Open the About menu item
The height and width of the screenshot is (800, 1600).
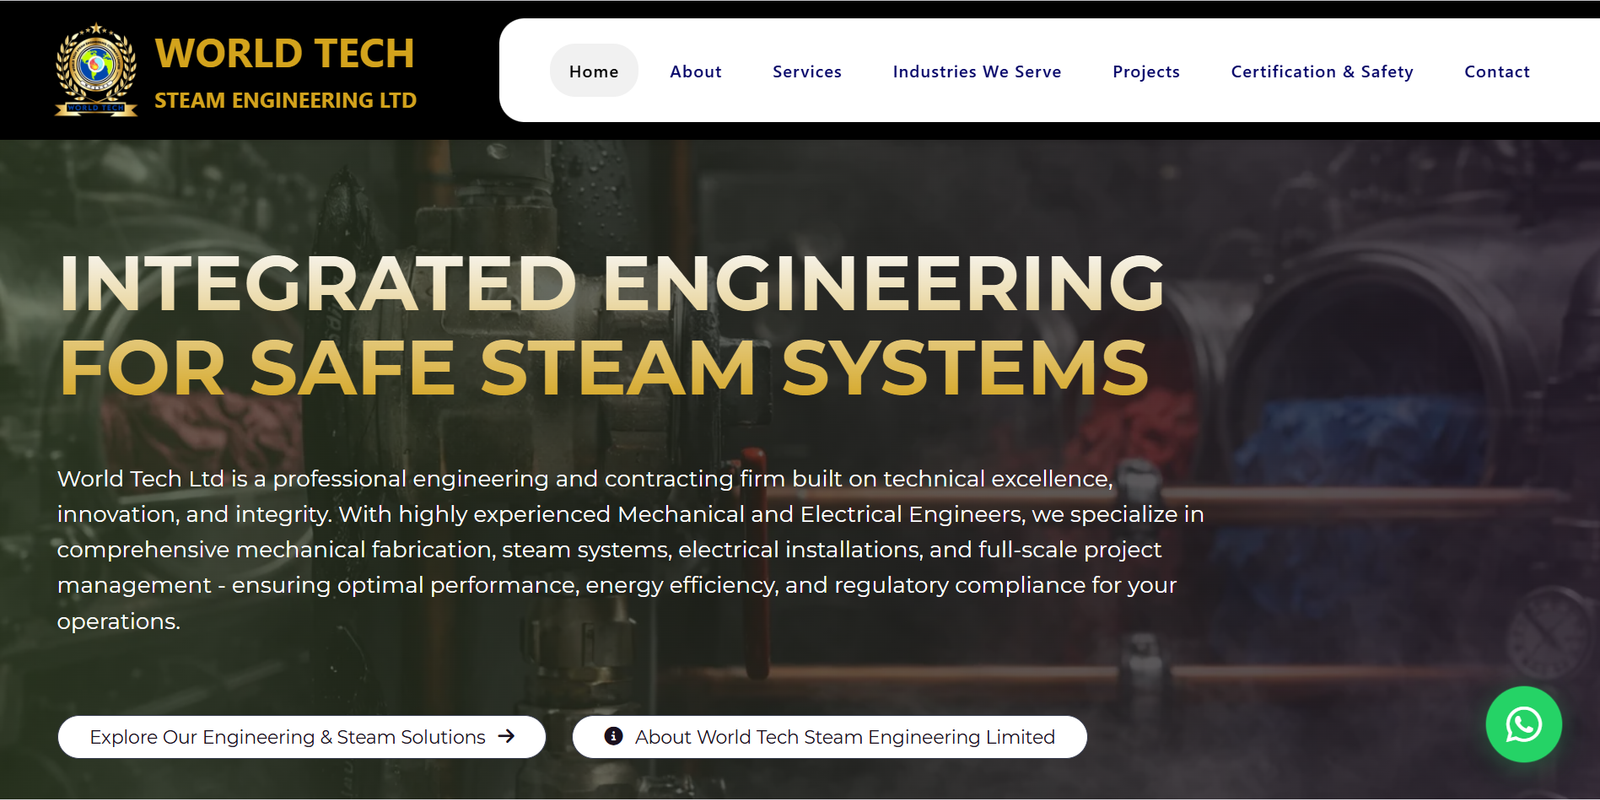pos(696,71)
